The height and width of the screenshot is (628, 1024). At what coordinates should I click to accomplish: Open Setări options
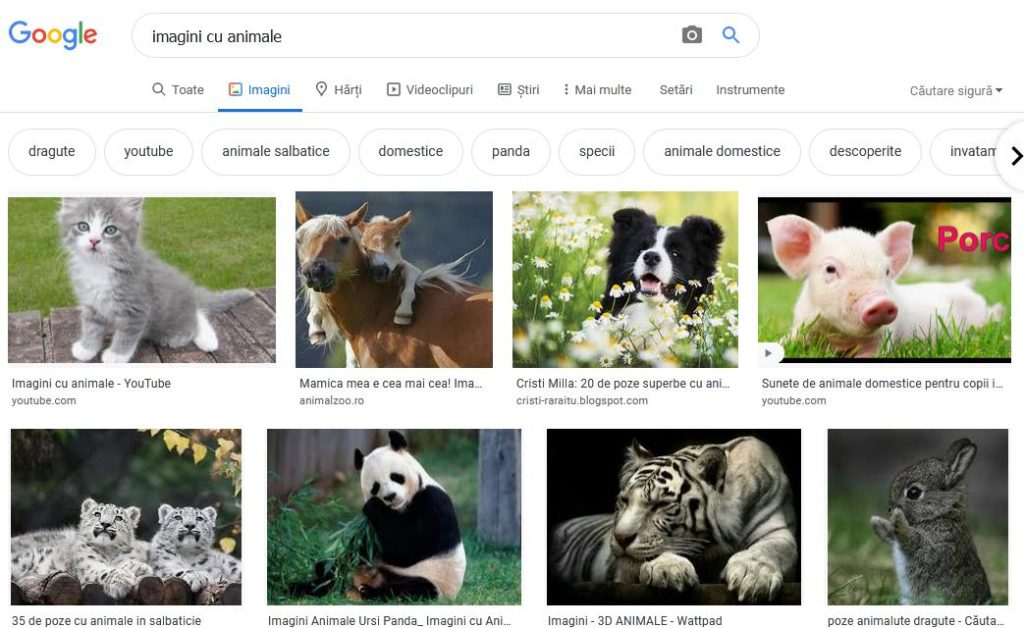pos(676,90)
